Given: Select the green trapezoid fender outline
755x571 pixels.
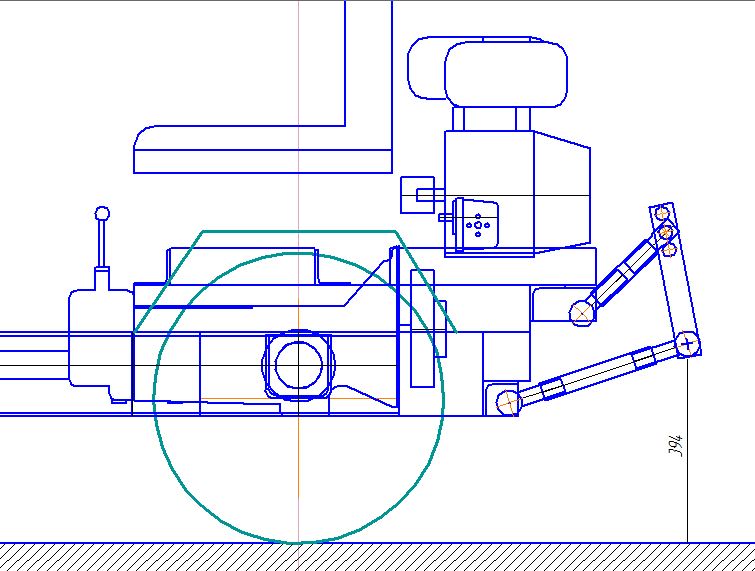Looking at the screenshot, I should 295,281.
